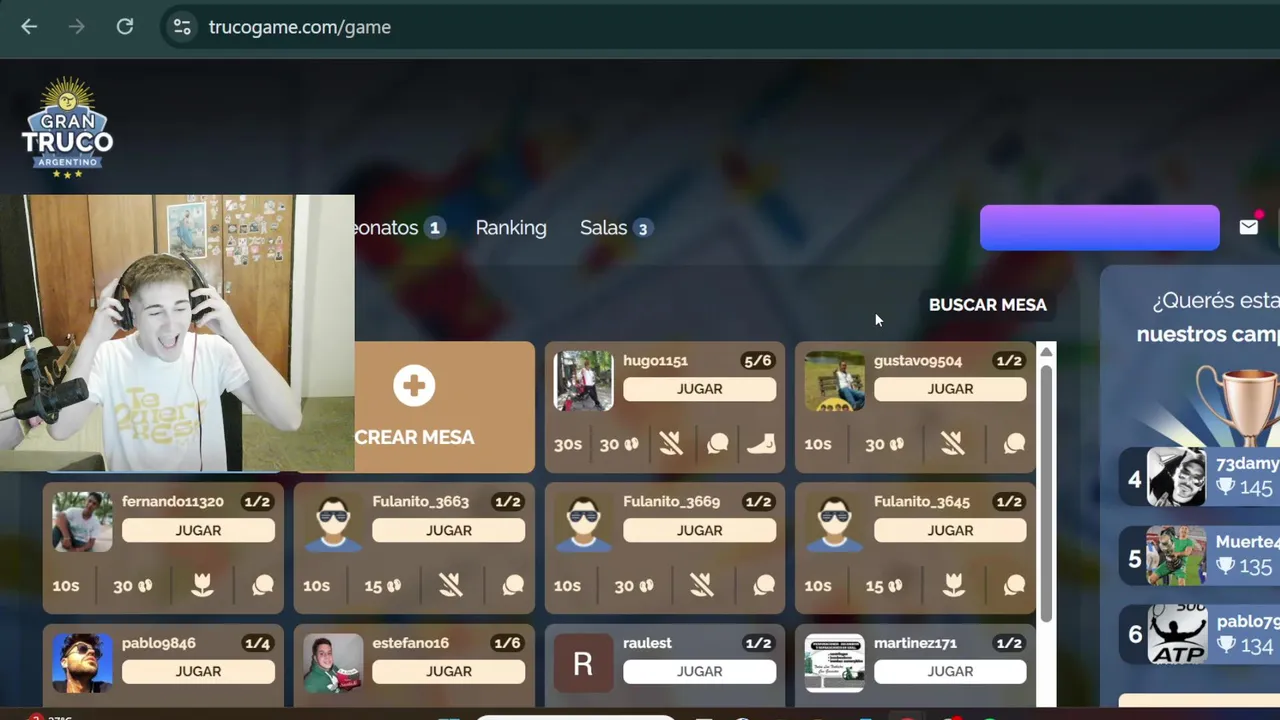Image resolution: width=1280 pixels, height=720 pixels.
Task: Click JUGAR on fernando11320's table
Action: click(198, 530)
